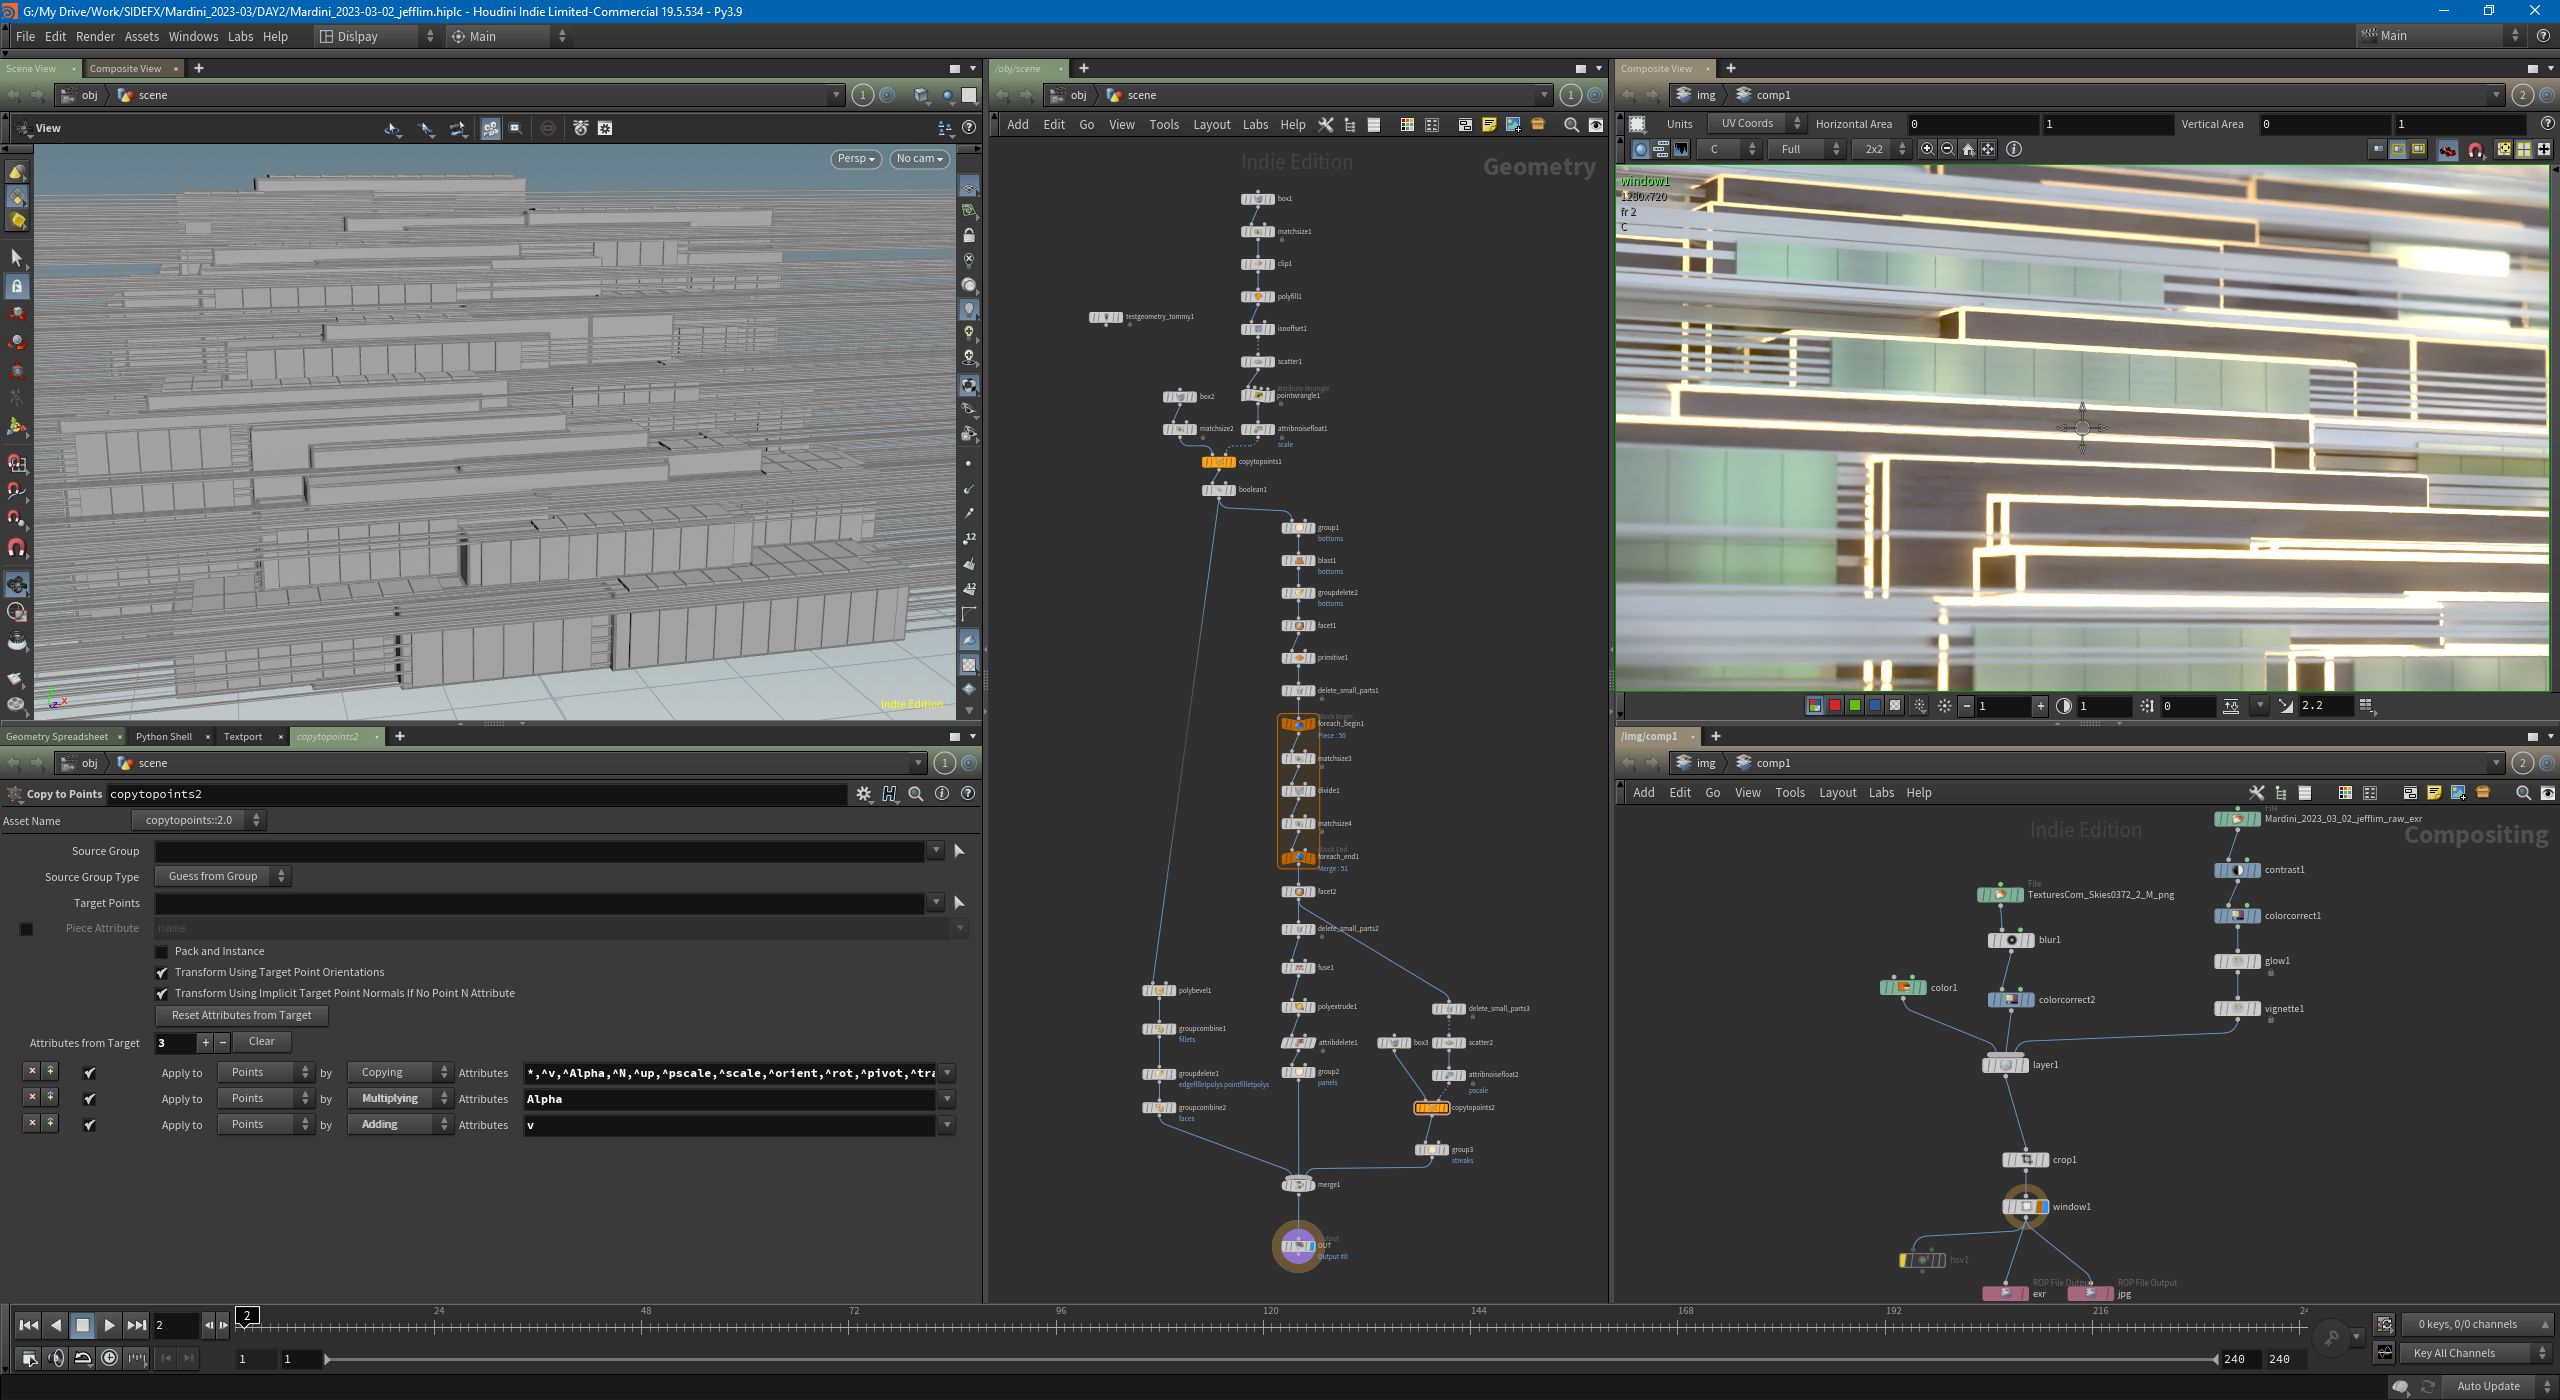Switch to the Geometry Spreadsheet tab
The image size is (2560, 1400).
tap(57, 737)
